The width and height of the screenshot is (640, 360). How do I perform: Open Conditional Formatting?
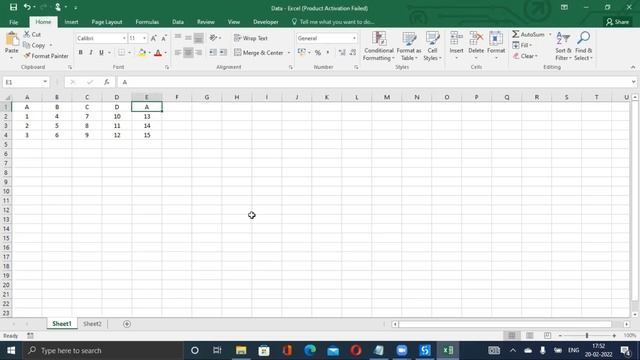[x=379, y=46]
